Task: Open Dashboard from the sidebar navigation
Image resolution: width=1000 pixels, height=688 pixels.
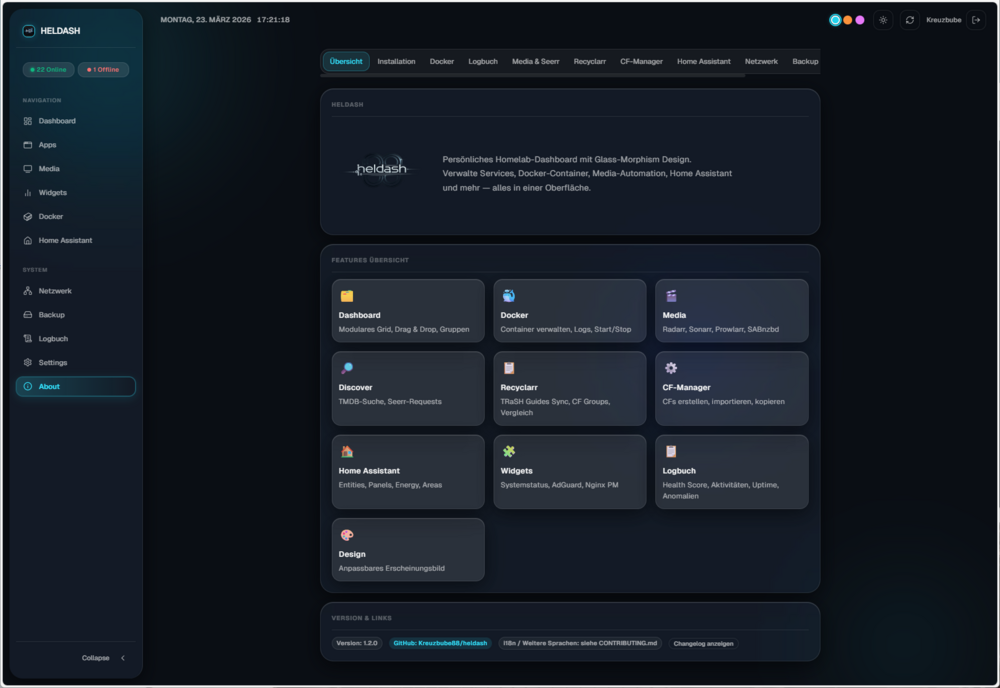Action: click(x=75, y=121)
